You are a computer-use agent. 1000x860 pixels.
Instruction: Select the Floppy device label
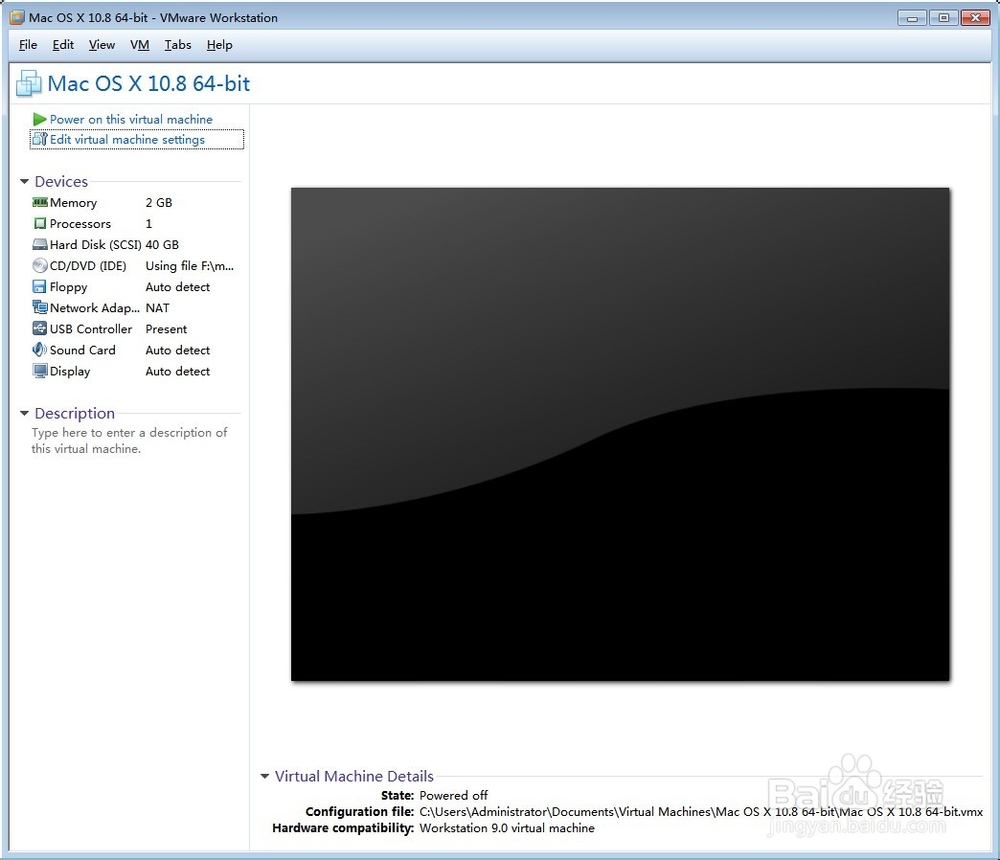pos(68,287)
